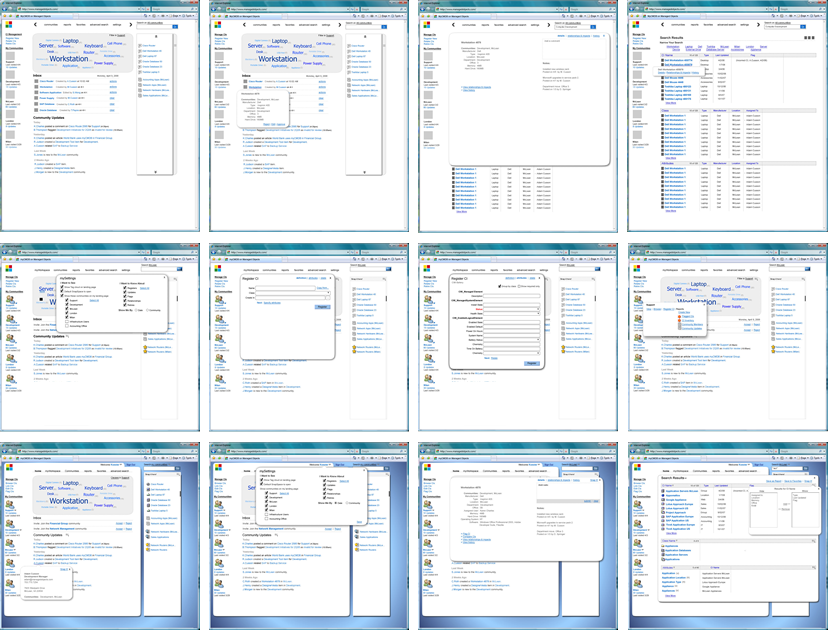Viewport: 828px width, 630px height.
Task: Click Google Appliance row icon in blue Search Results
Action: 663,500
